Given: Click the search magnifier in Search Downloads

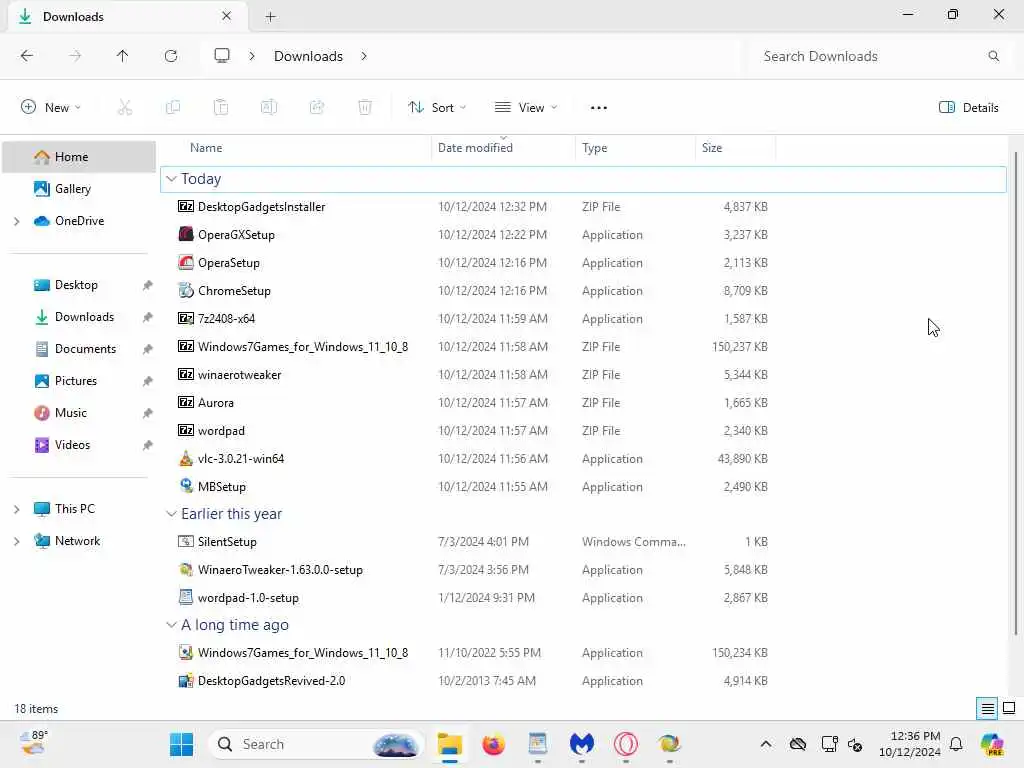Looking at the screenshot, I should coord(993,56).
